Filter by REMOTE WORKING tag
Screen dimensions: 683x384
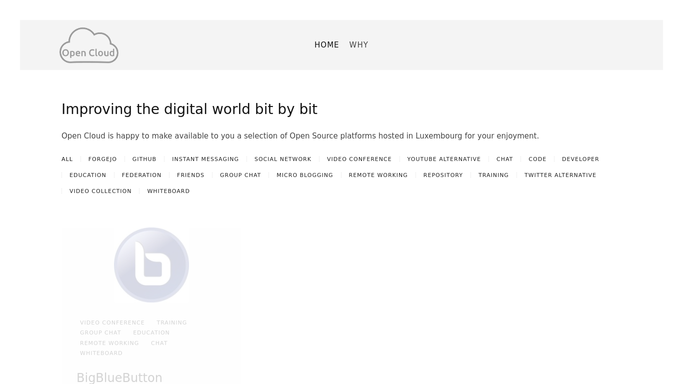(378, 175)
